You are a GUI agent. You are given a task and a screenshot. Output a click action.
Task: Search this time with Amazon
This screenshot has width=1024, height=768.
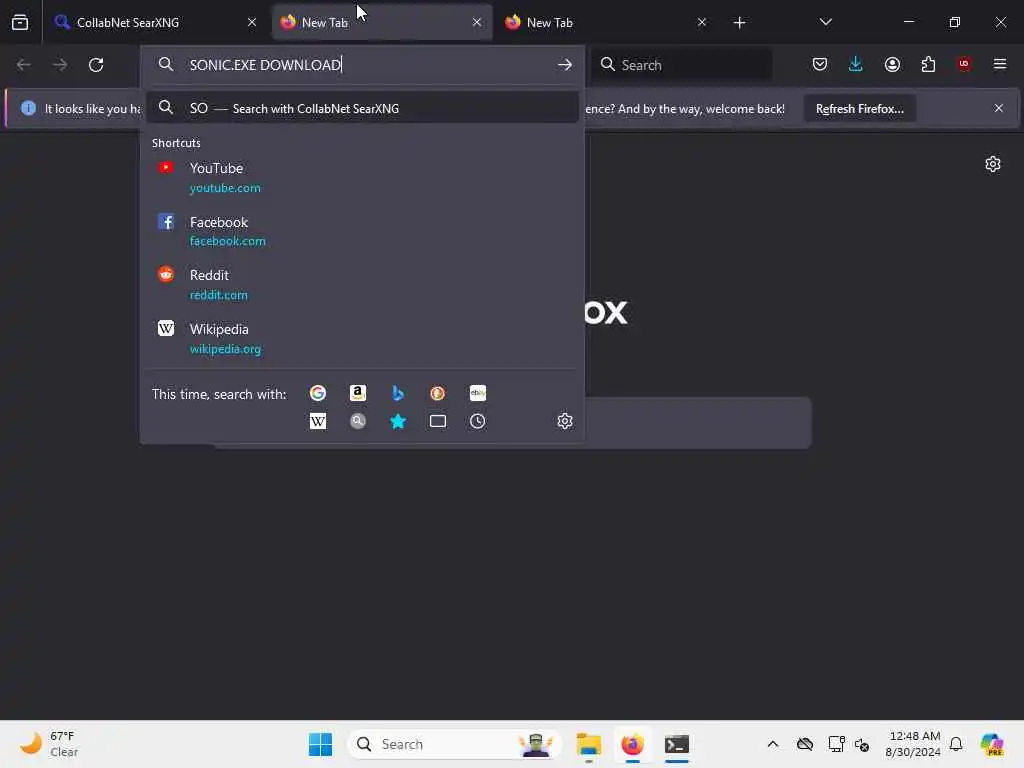click(357, 393)
